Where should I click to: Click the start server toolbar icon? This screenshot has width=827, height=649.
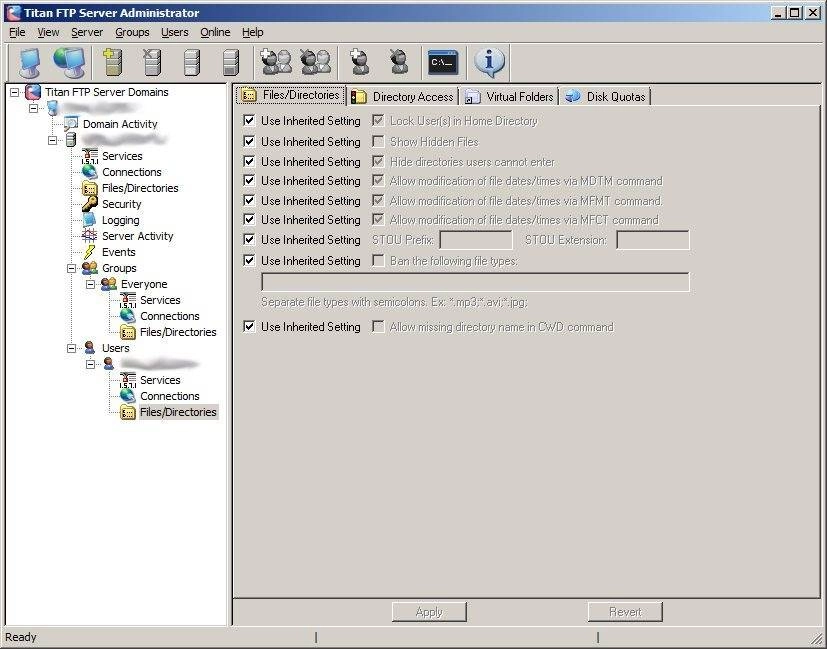coord(191,62)
